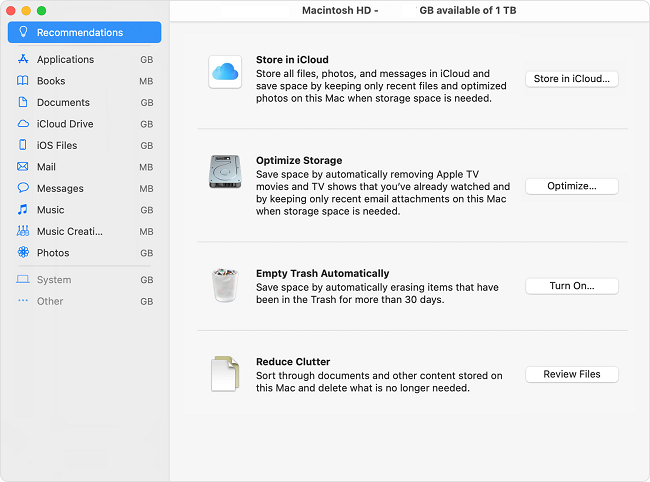Click the green zoom window button

click(x=41, y=10)
